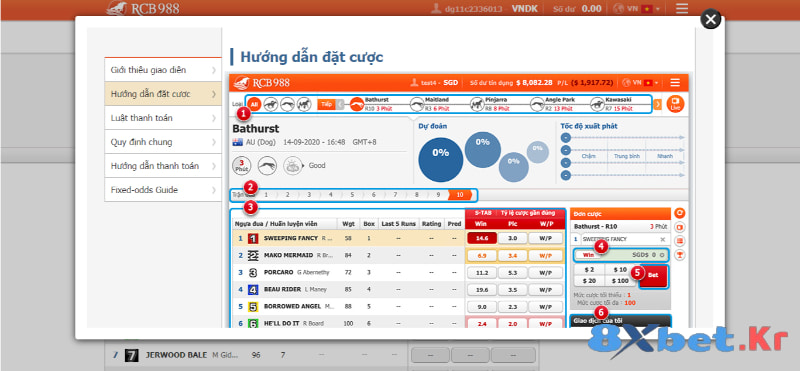Open the hamburger menu in the top bar
The width and height of the screenshot is (800, 371).
[x=682, y=9]
